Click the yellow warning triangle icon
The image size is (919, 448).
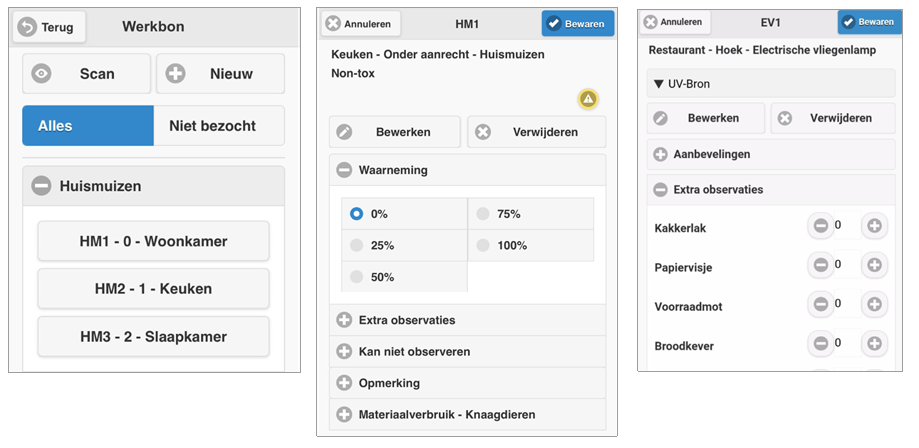tap(588, 98)
